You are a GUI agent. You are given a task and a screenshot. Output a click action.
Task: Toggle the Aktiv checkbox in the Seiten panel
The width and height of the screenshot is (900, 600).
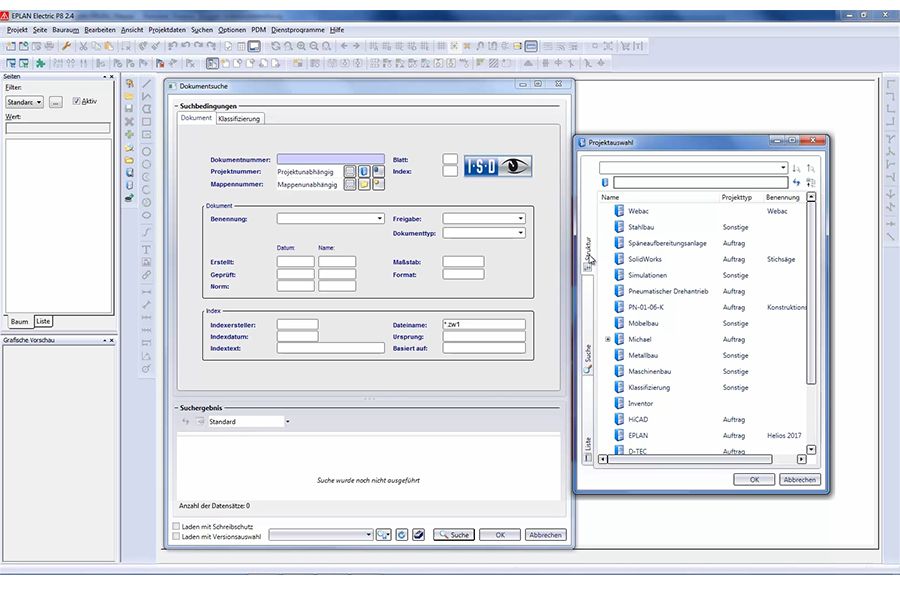click(76, 101)
